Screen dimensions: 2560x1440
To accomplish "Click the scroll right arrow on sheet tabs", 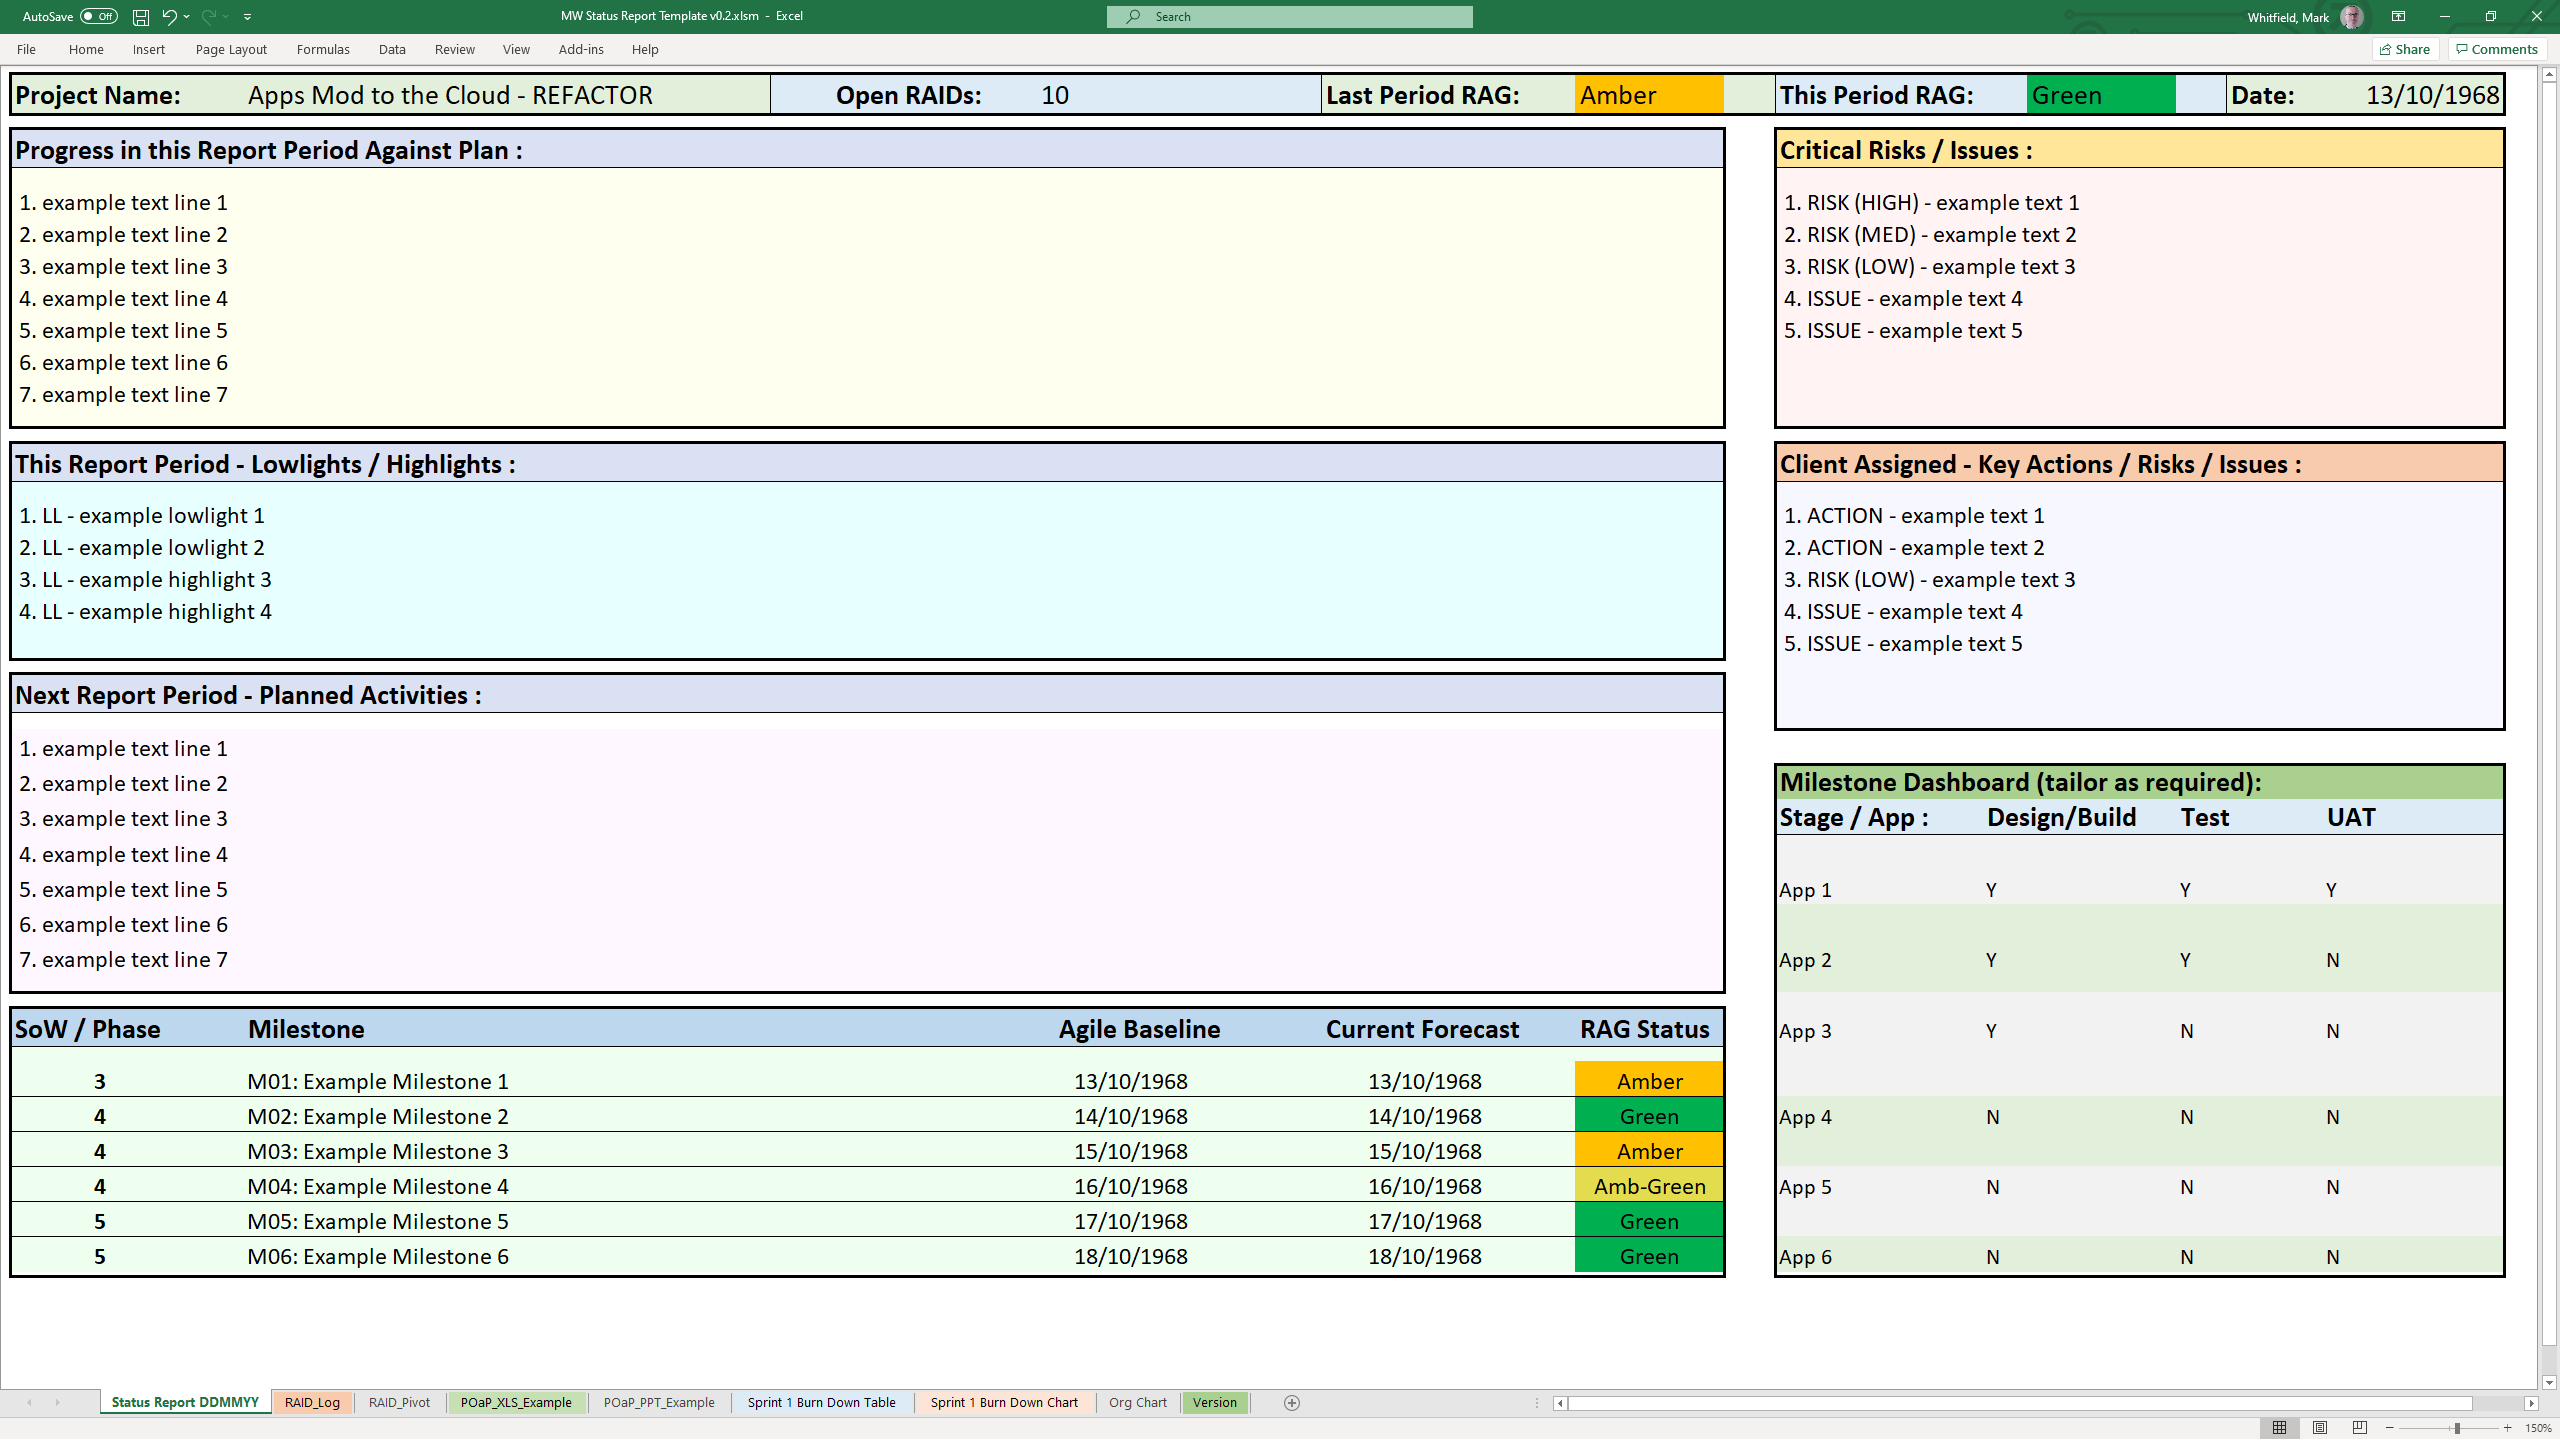I will (58, 1403).
